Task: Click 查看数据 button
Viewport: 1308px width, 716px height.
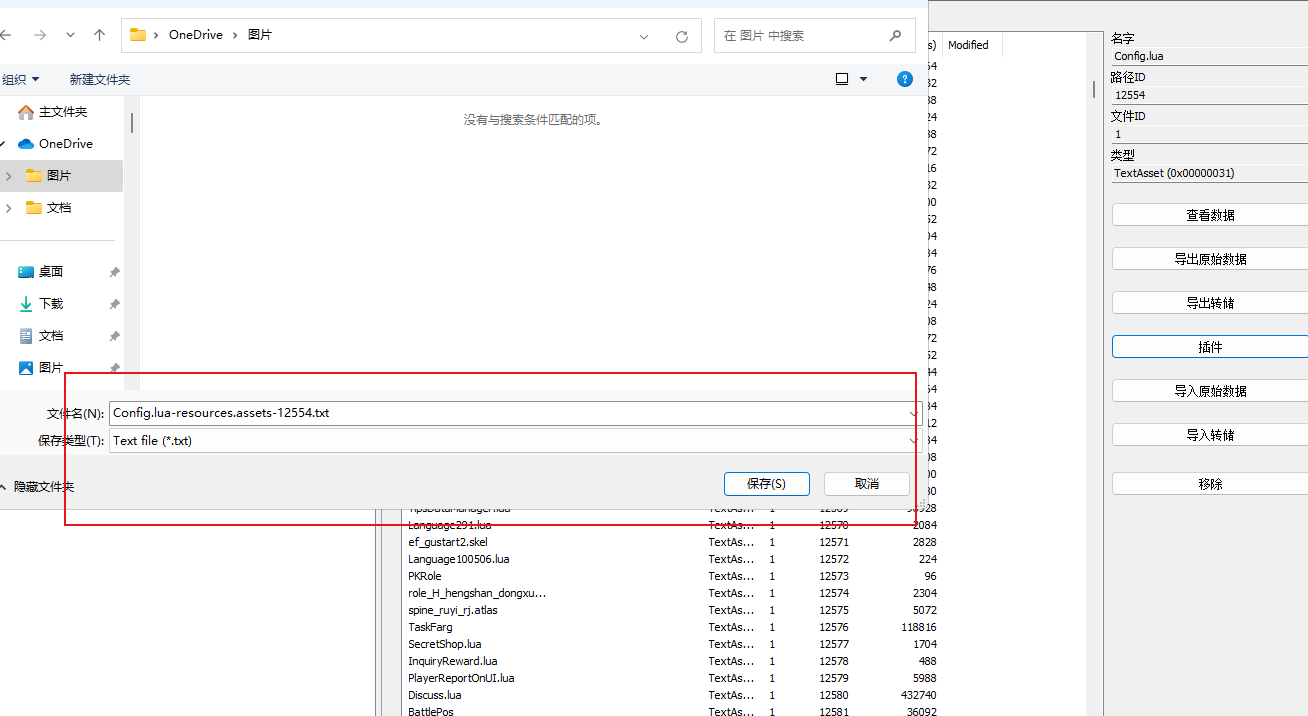Action: point(1210,215)
